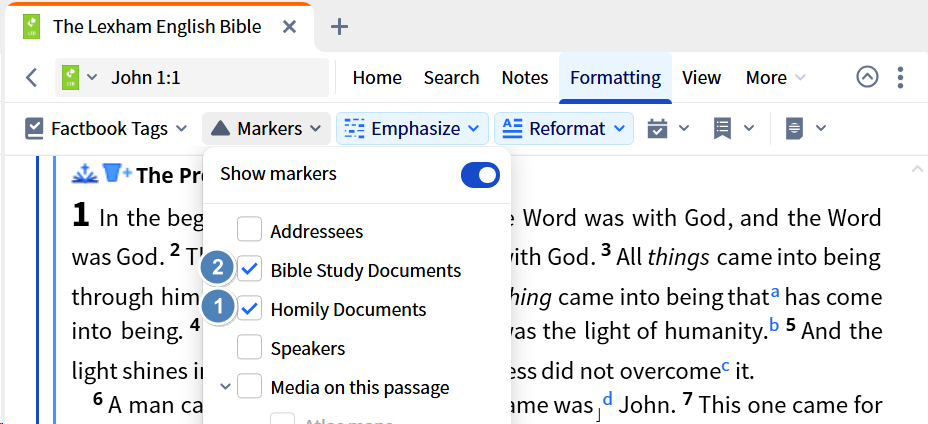Switch to the Search tab
Image resolution: width=928 pixels, height=424 pixels.
coord(451,78)
